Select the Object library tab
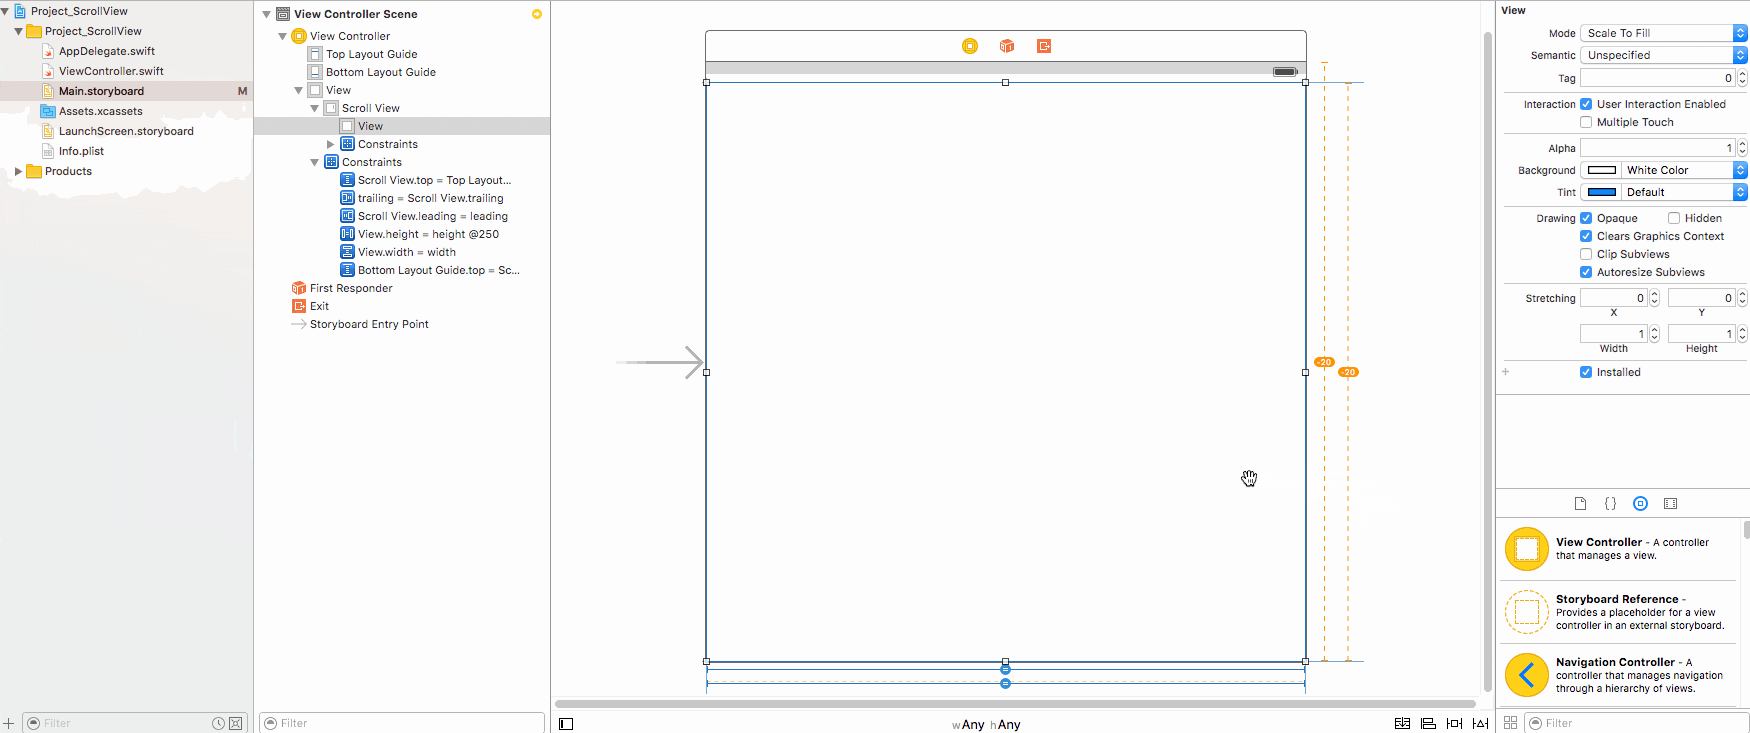 coord(1640,504)
